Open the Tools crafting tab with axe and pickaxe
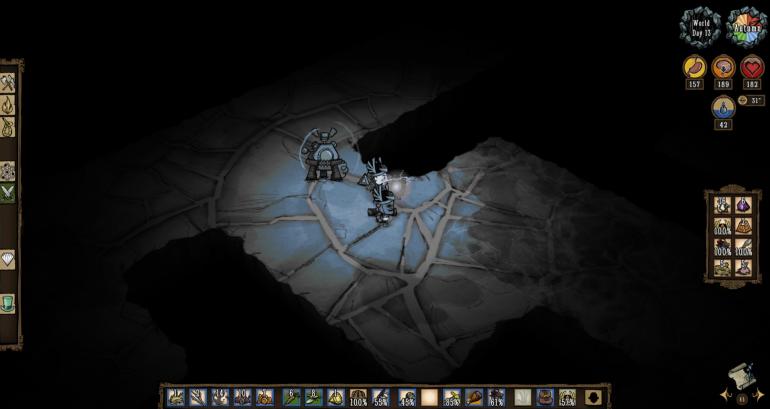 point(7,82)
